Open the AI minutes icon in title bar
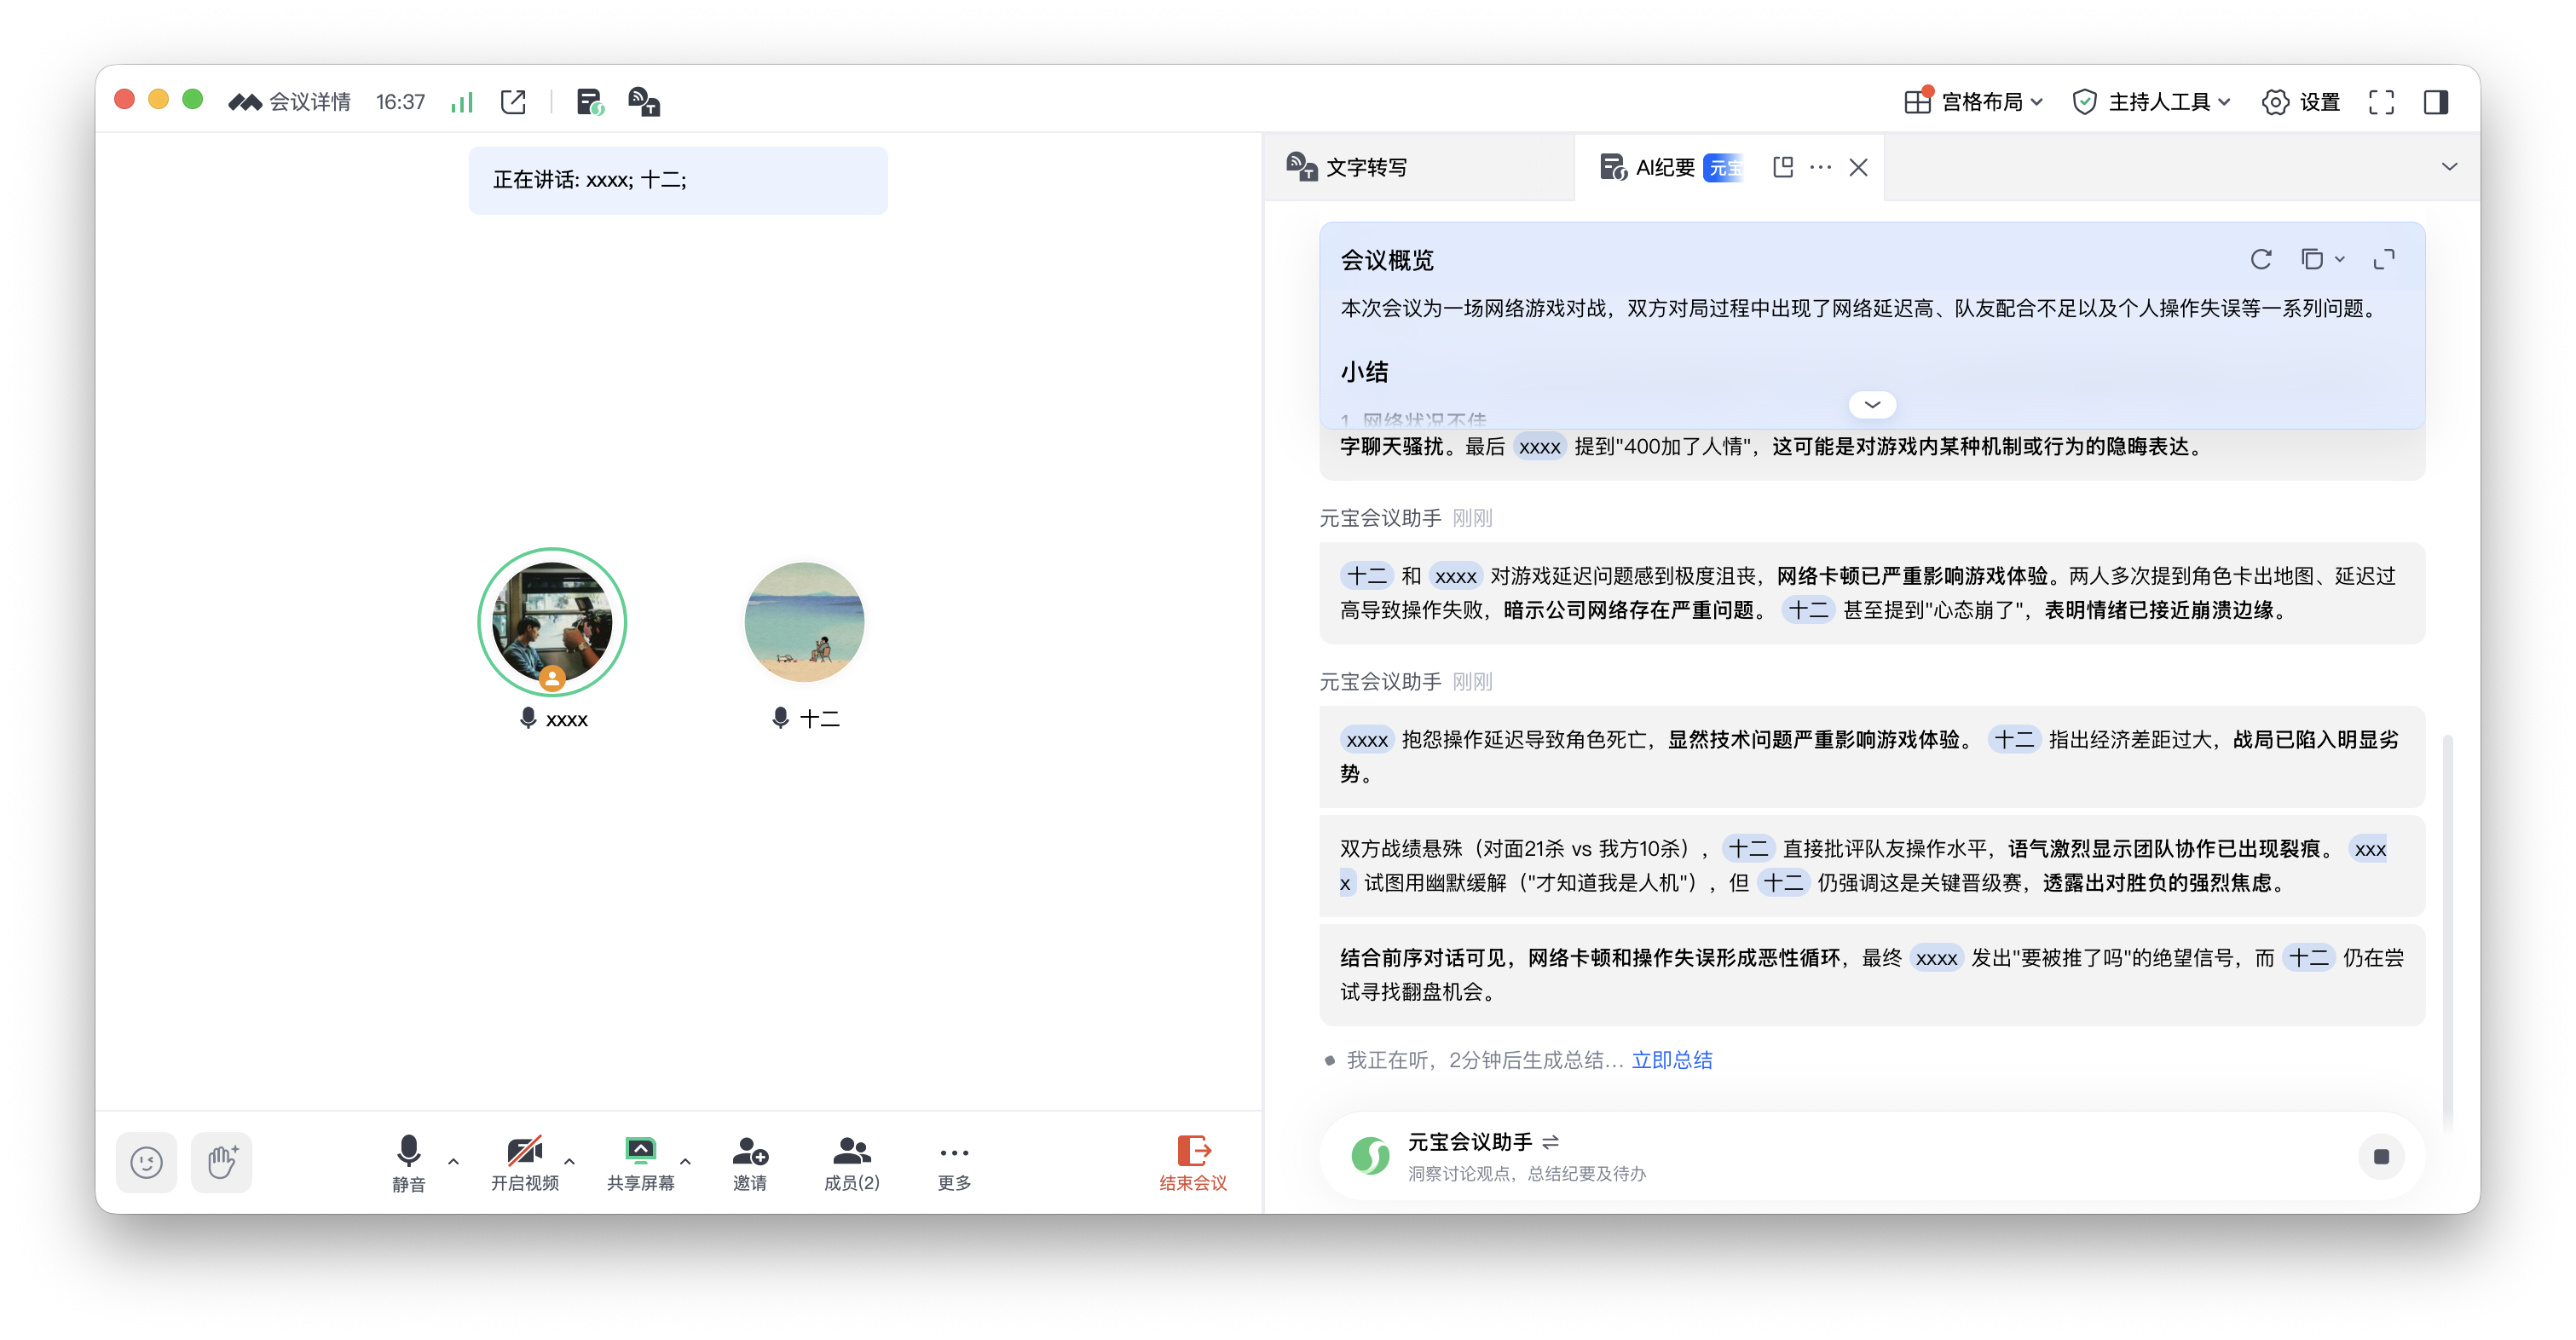 590,102
